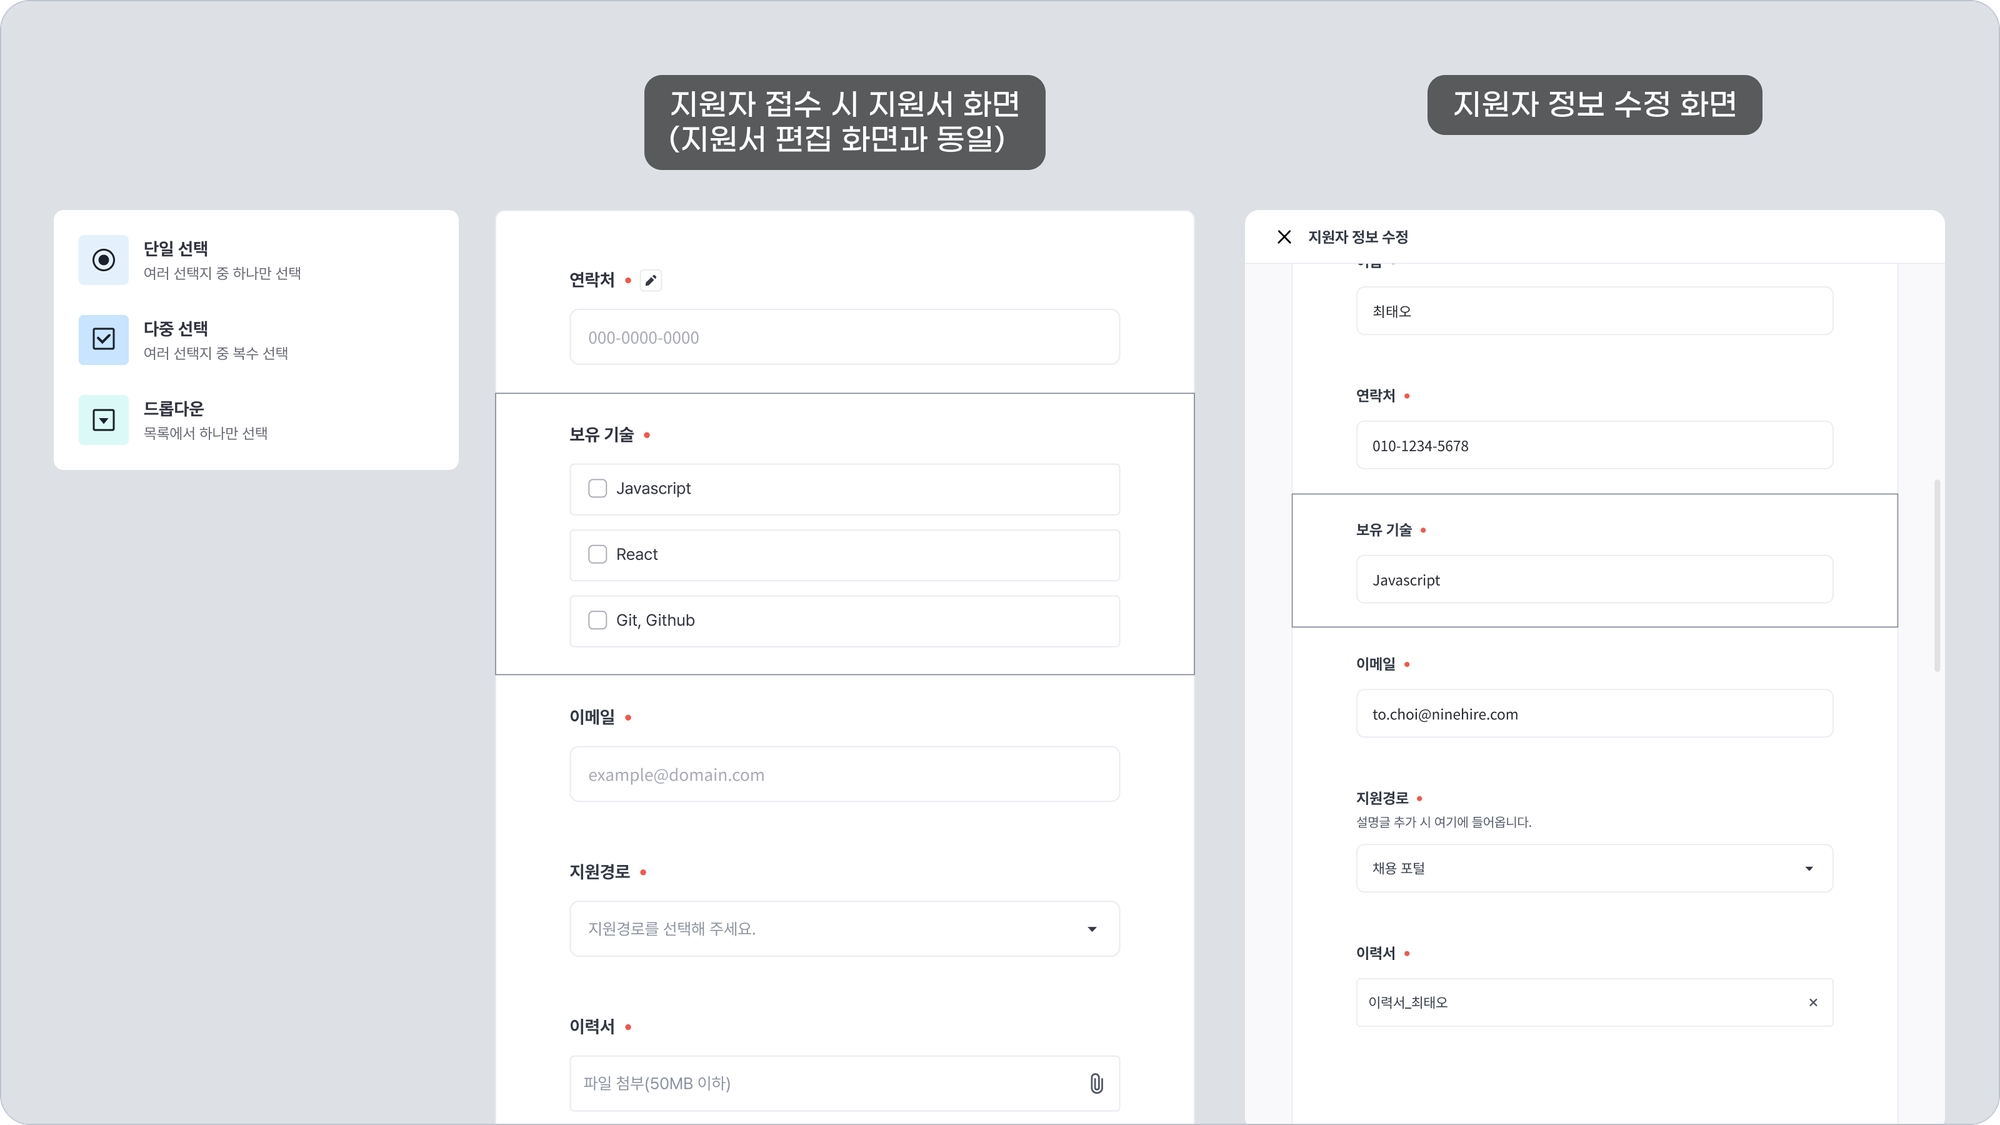Click the 다중 선택 label text
This screenshot has height=1125, width=2000.
(176, 329)
